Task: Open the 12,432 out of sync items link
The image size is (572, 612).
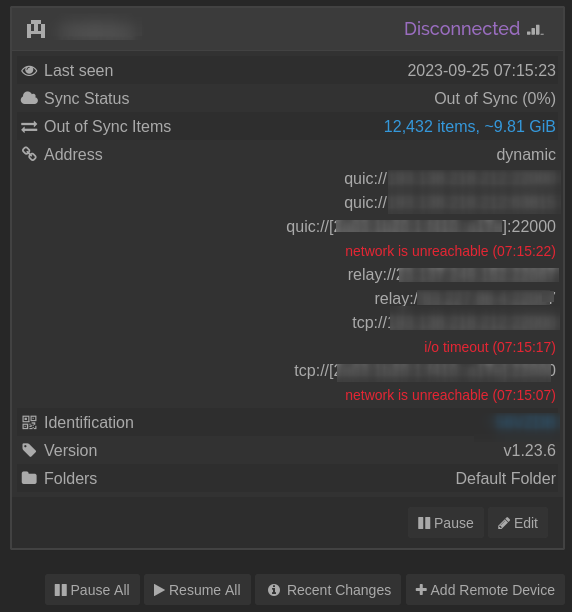Action: point(469,126)
